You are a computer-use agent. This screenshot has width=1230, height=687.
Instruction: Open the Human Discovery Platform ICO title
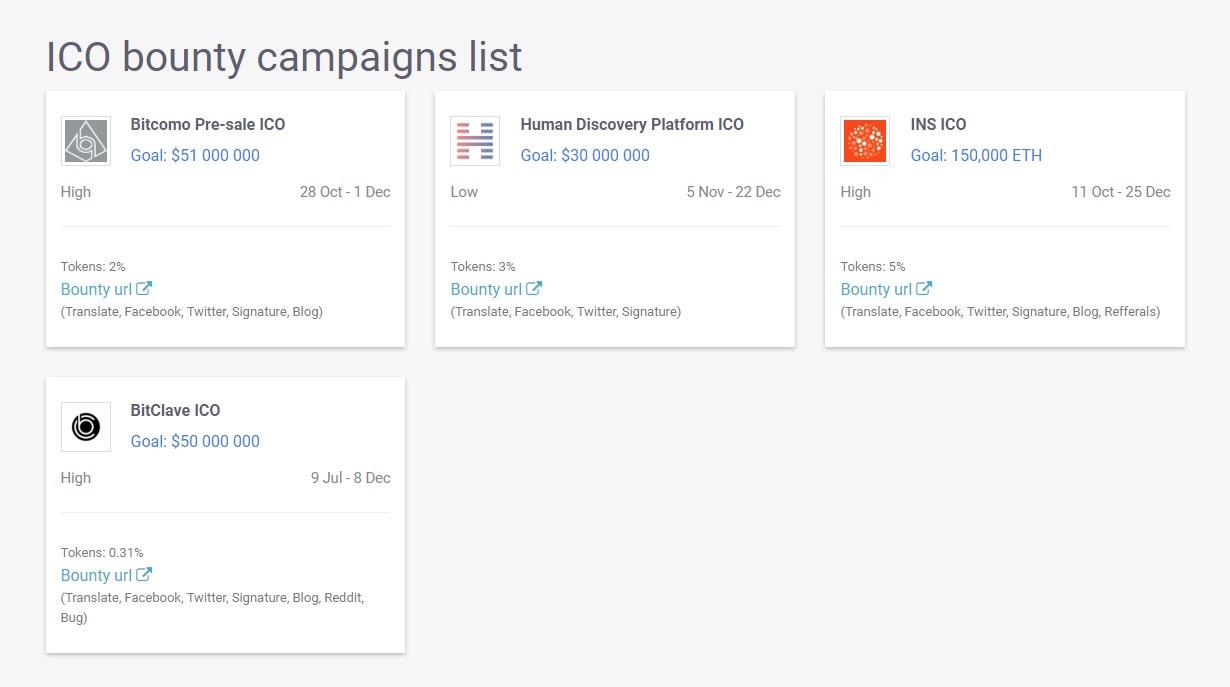[632, 125]
